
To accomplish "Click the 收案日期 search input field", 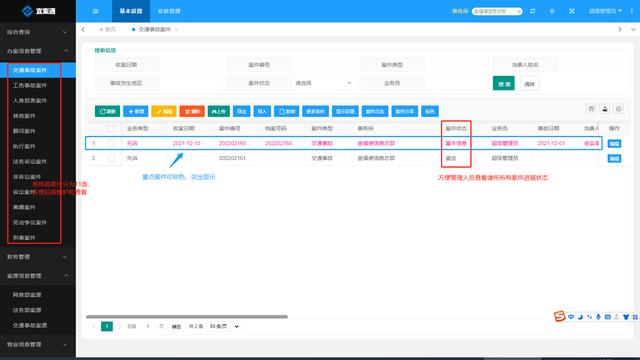I will click(x=191, y=64).
